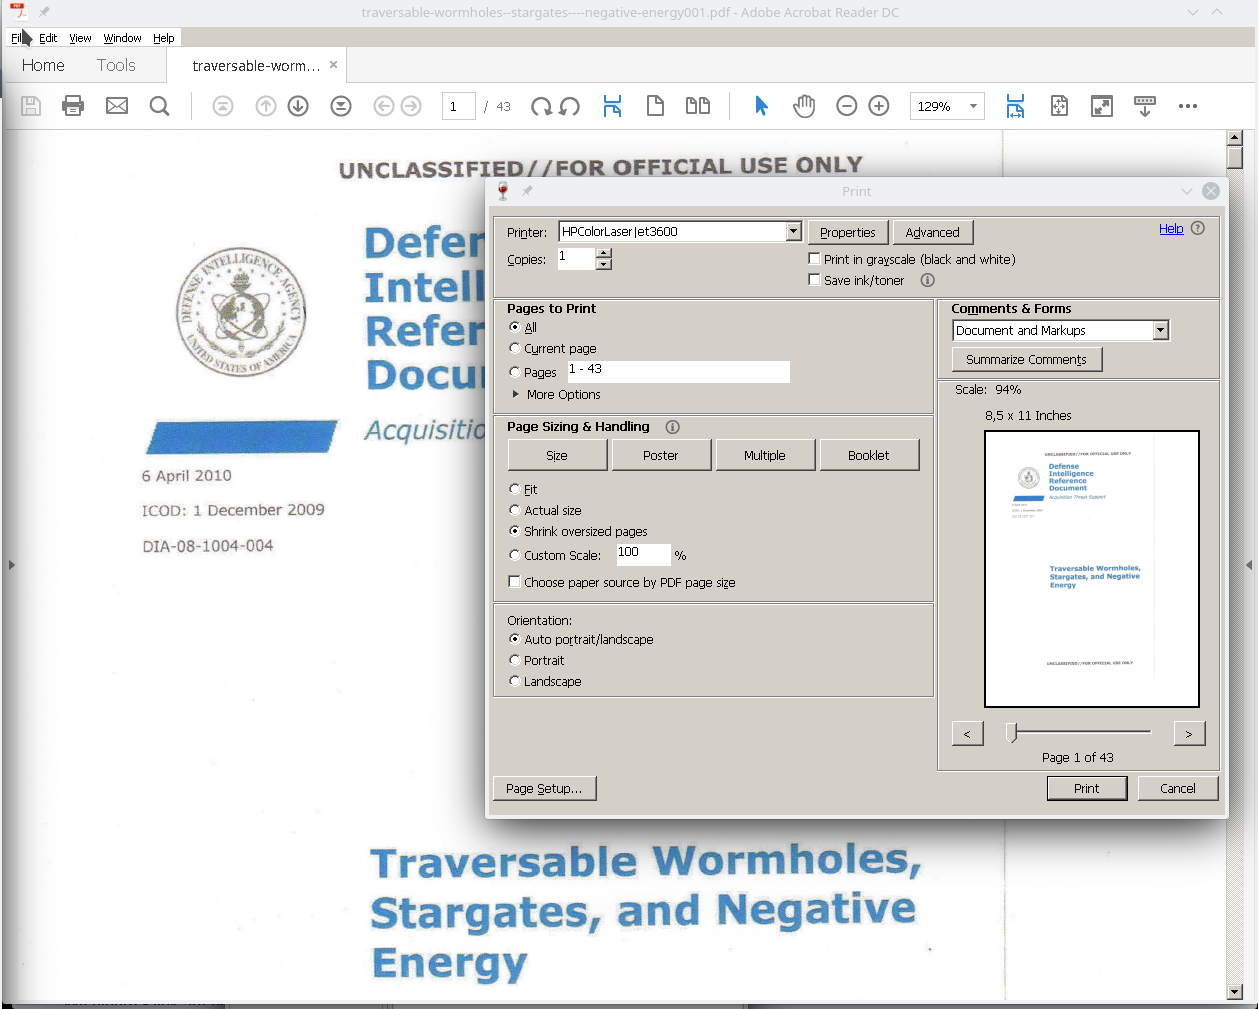This screenshot has height=1009, width=1258.
Task: Click the Custom Scale percentage field
Action: (x=642, y=555)
